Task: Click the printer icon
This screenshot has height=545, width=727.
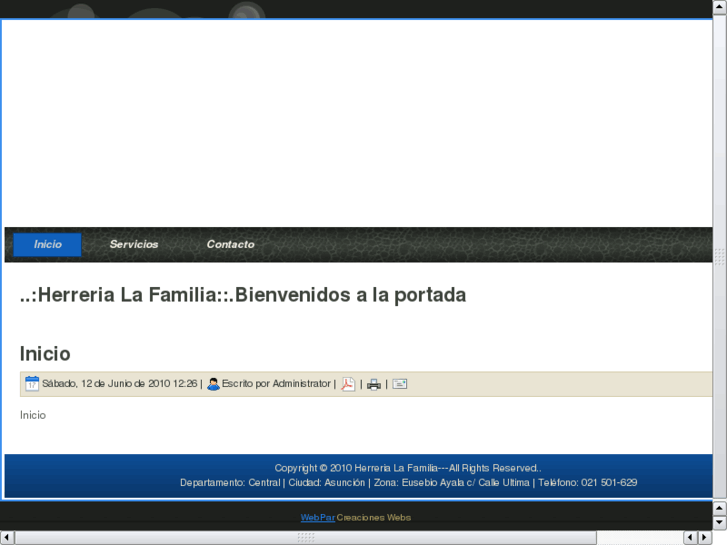Action: coord(374,385)
